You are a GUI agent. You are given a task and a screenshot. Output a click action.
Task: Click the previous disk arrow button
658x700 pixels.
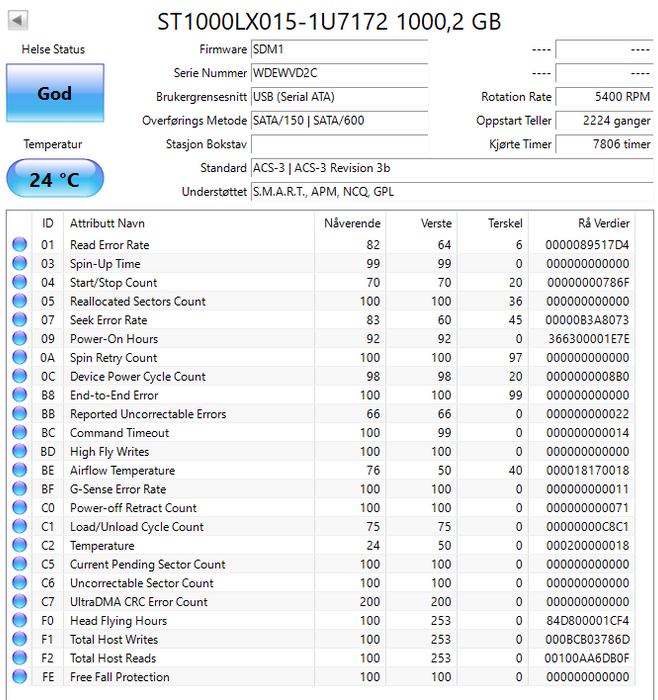18,21
